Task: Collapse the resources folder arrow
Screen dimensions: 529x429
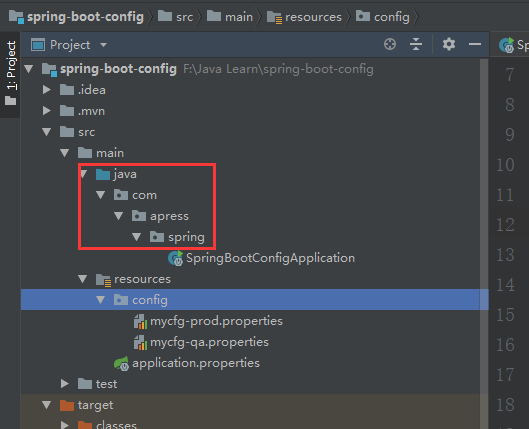Action: [83, 279]
